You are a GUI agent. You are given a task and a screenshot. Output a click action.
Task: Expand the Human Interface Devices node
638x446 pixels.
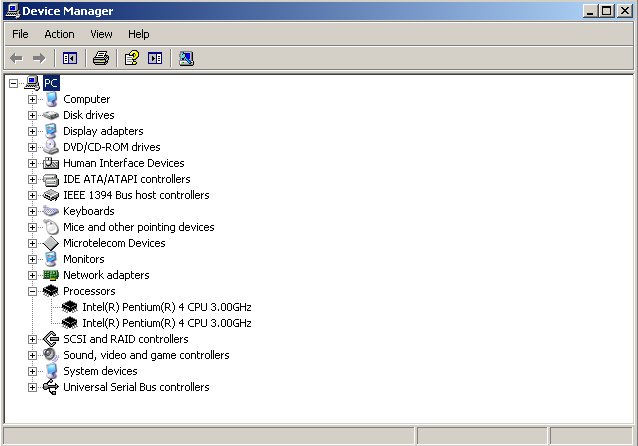click(32, 163)
